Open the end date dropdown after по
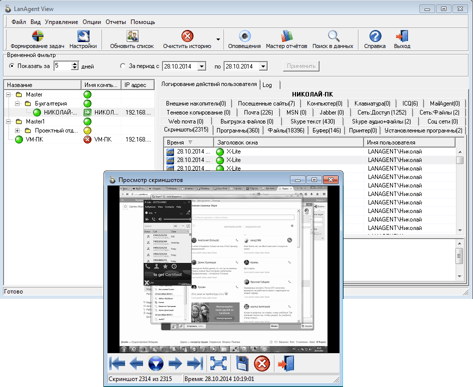473x387 pixels. click(x=263, y=66)
